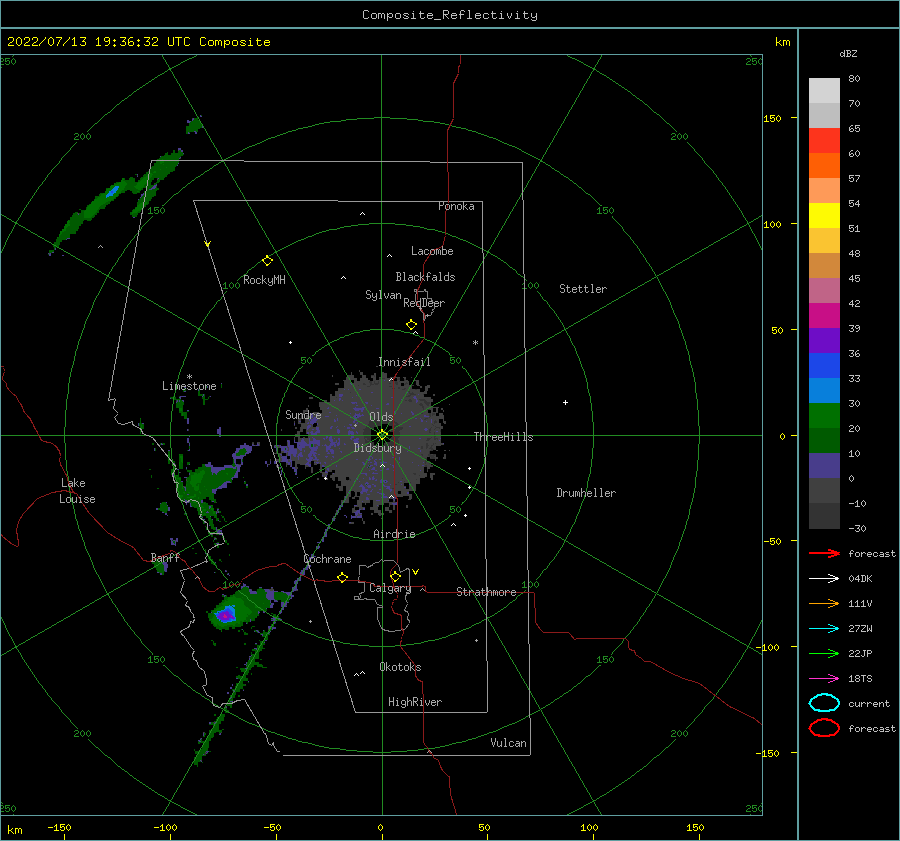
Task: Click the Lacombe label
Action: [432, 251]
